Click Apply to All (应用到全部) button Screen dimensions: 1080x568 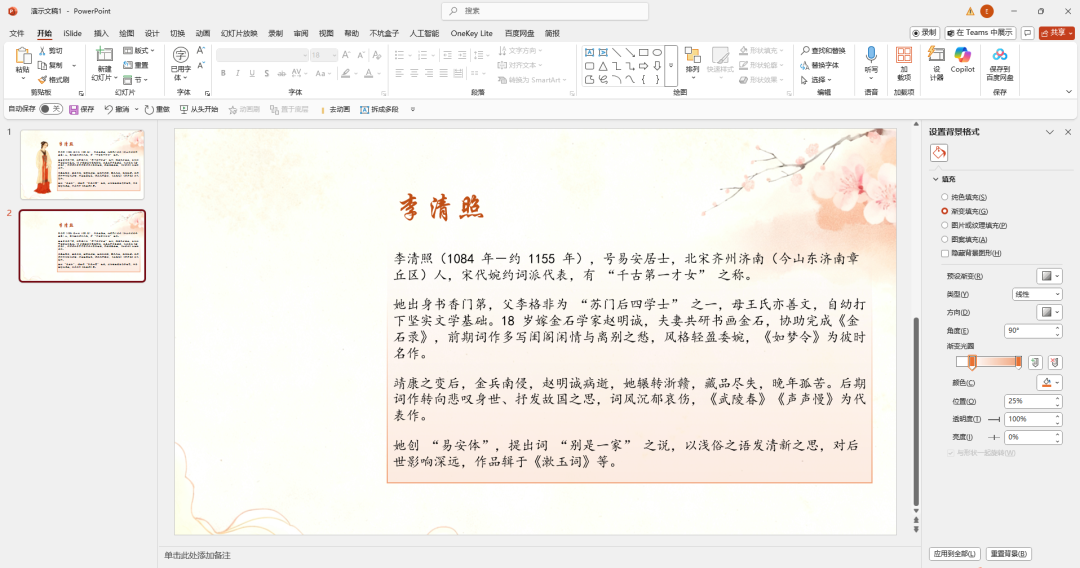click(x=954, y=554)
